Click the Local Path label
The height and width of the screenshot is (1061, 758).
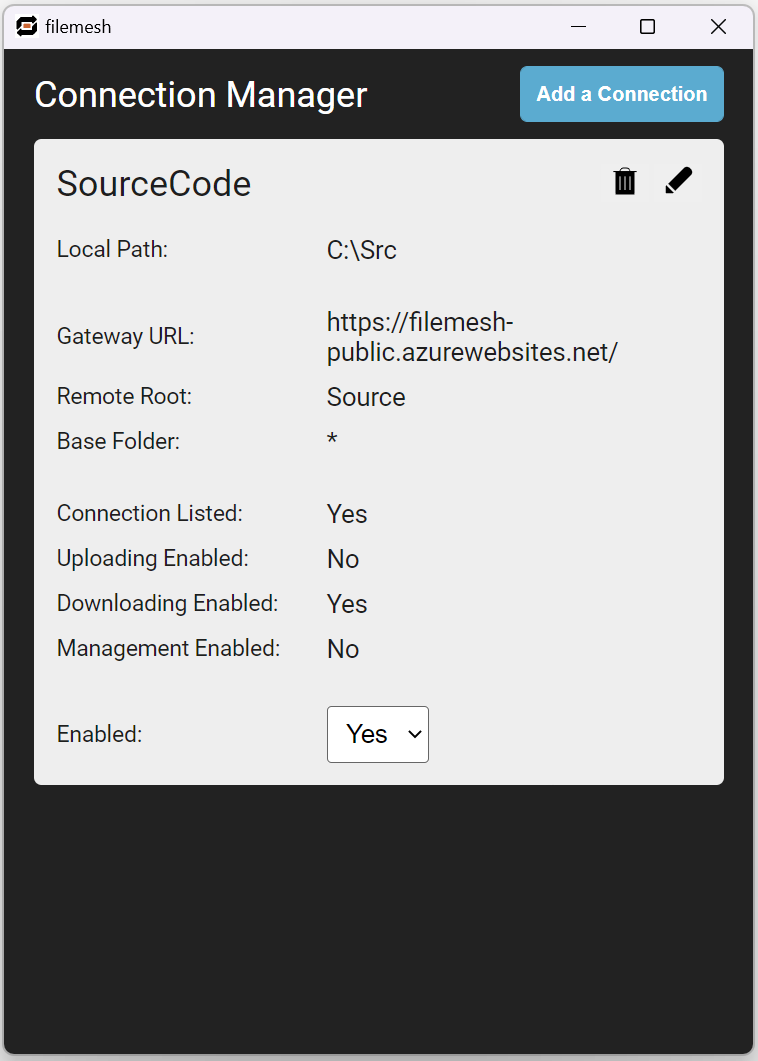(x=112, y=249)
